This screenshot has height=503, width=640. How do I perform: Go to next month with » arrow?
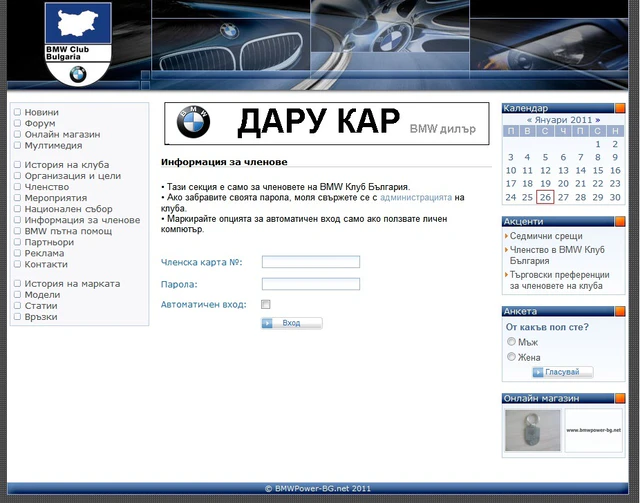point(598,120)
